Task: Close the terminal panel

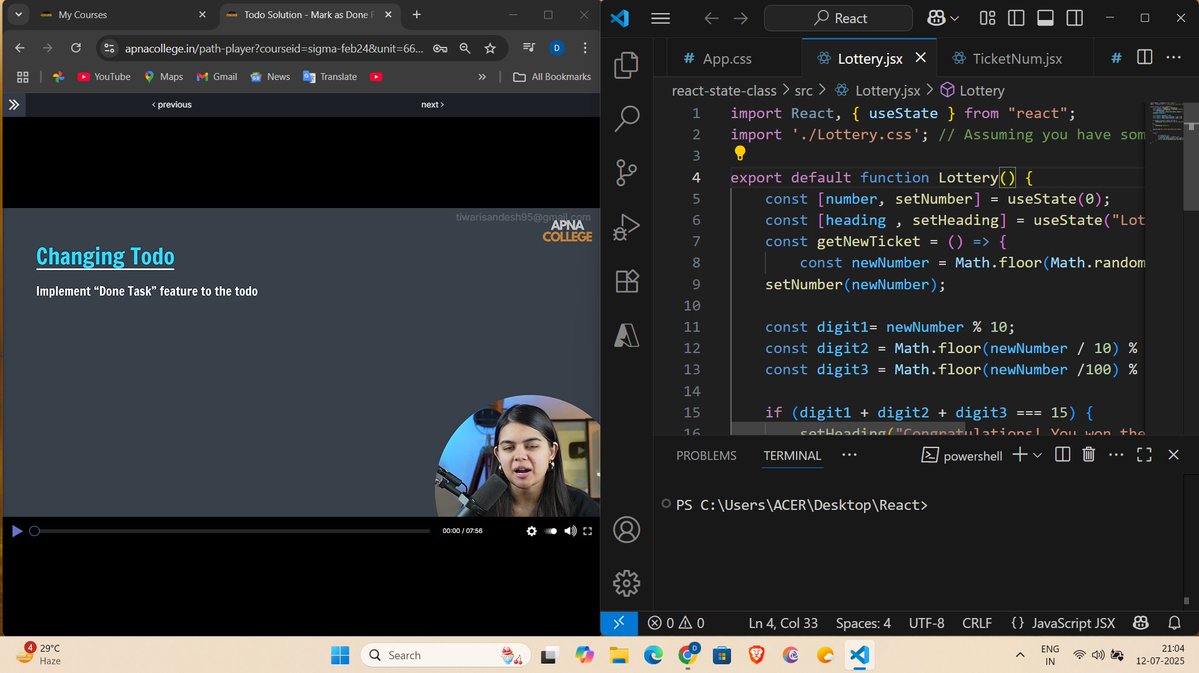Action: 1174,454
